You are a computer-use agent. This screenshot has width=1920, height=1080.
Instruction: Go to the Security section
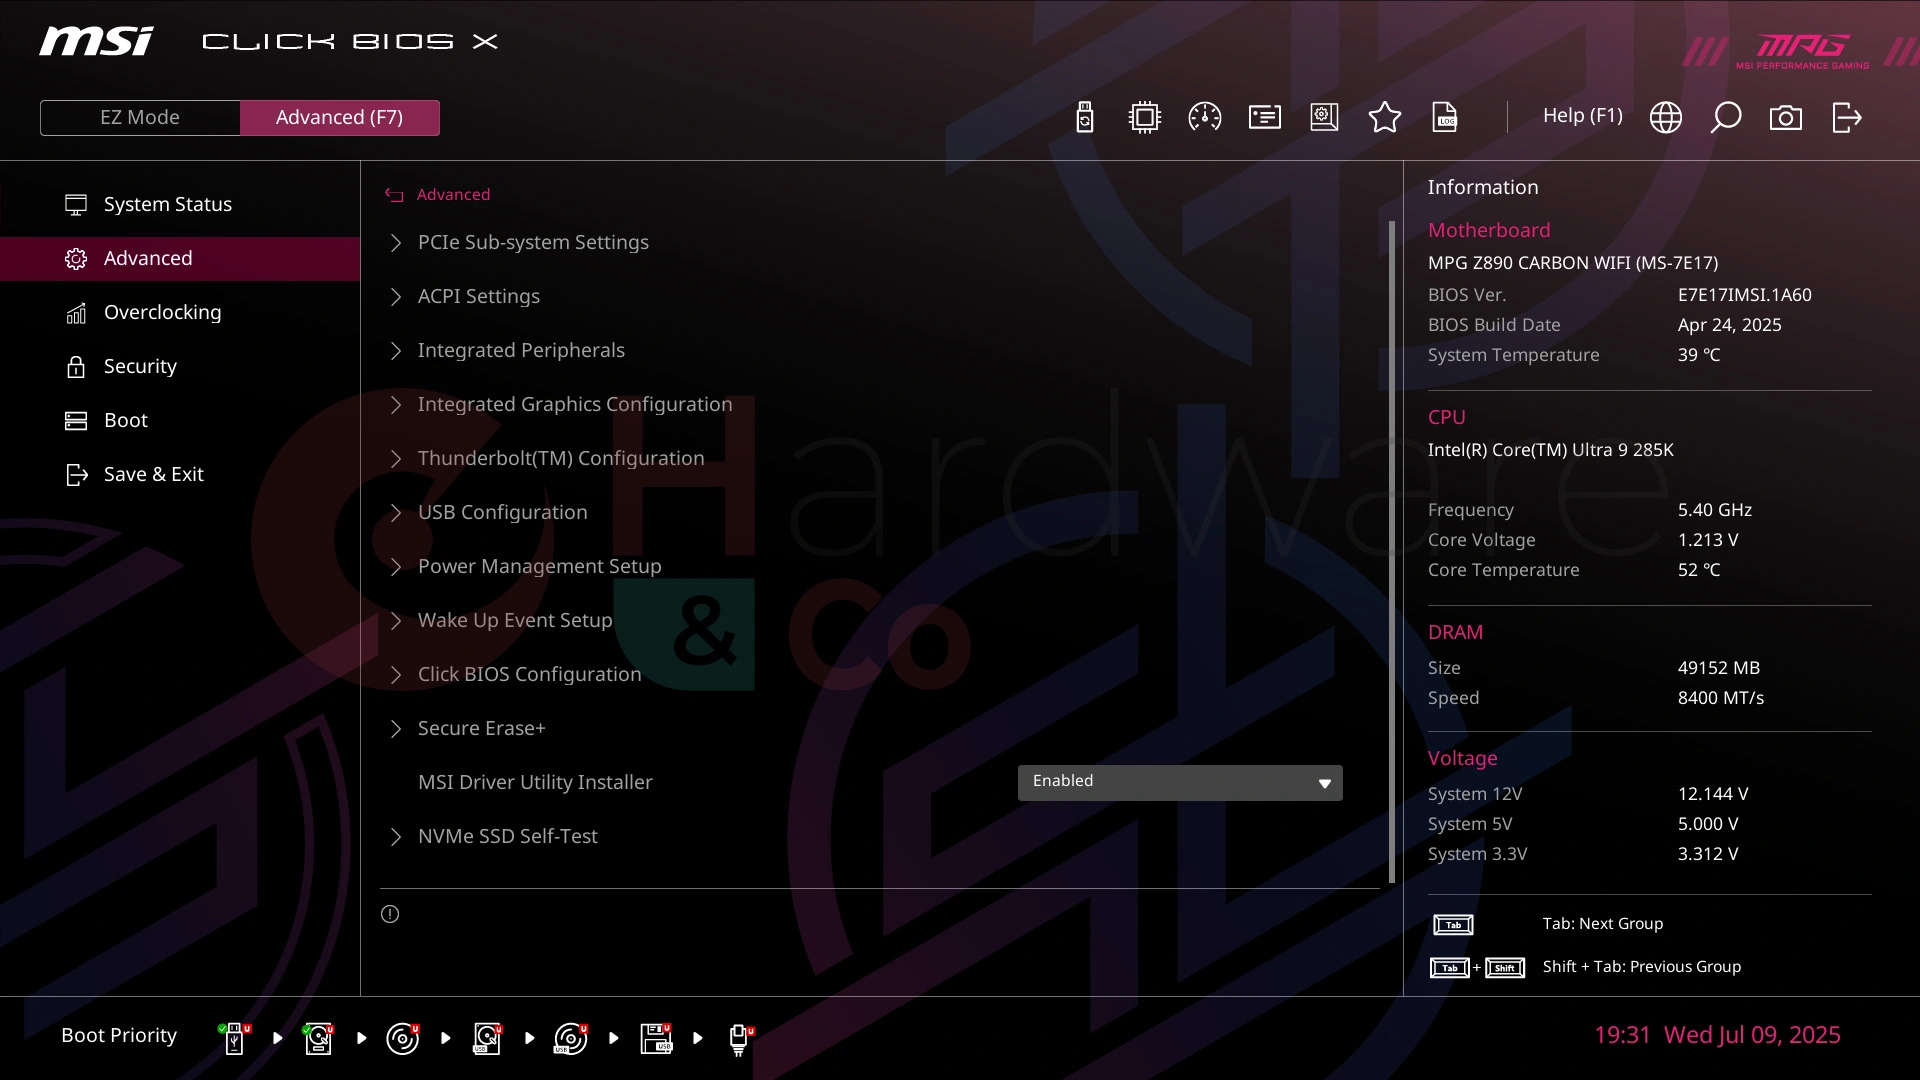pos(180,366)
